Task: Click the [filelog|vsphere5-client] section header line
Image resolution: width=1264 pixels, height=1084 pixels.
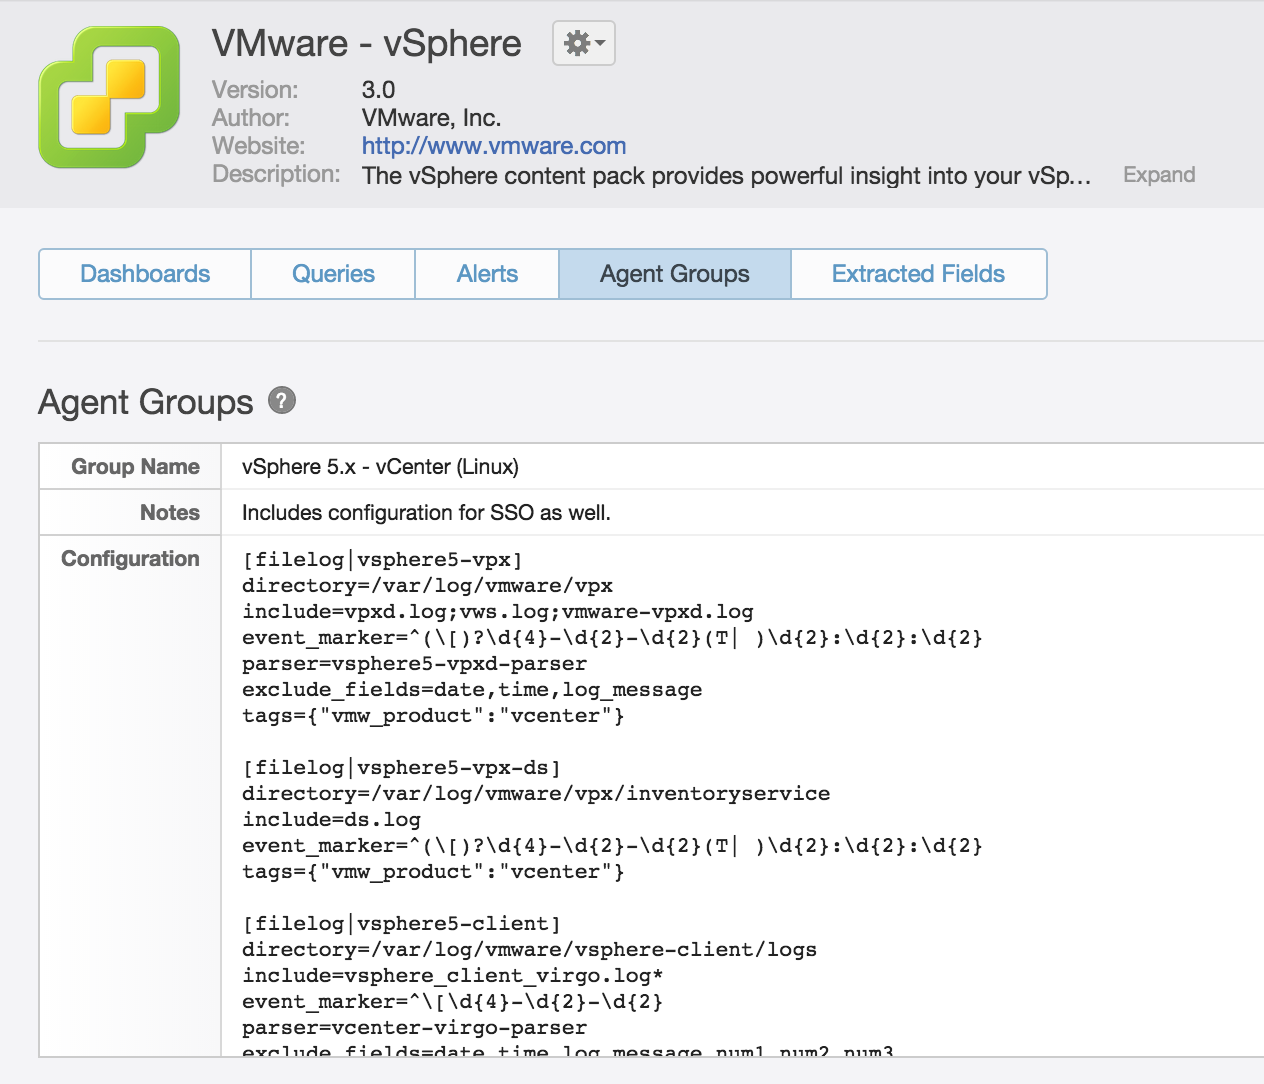Action: pyautogui.click(x=401, y=924)
